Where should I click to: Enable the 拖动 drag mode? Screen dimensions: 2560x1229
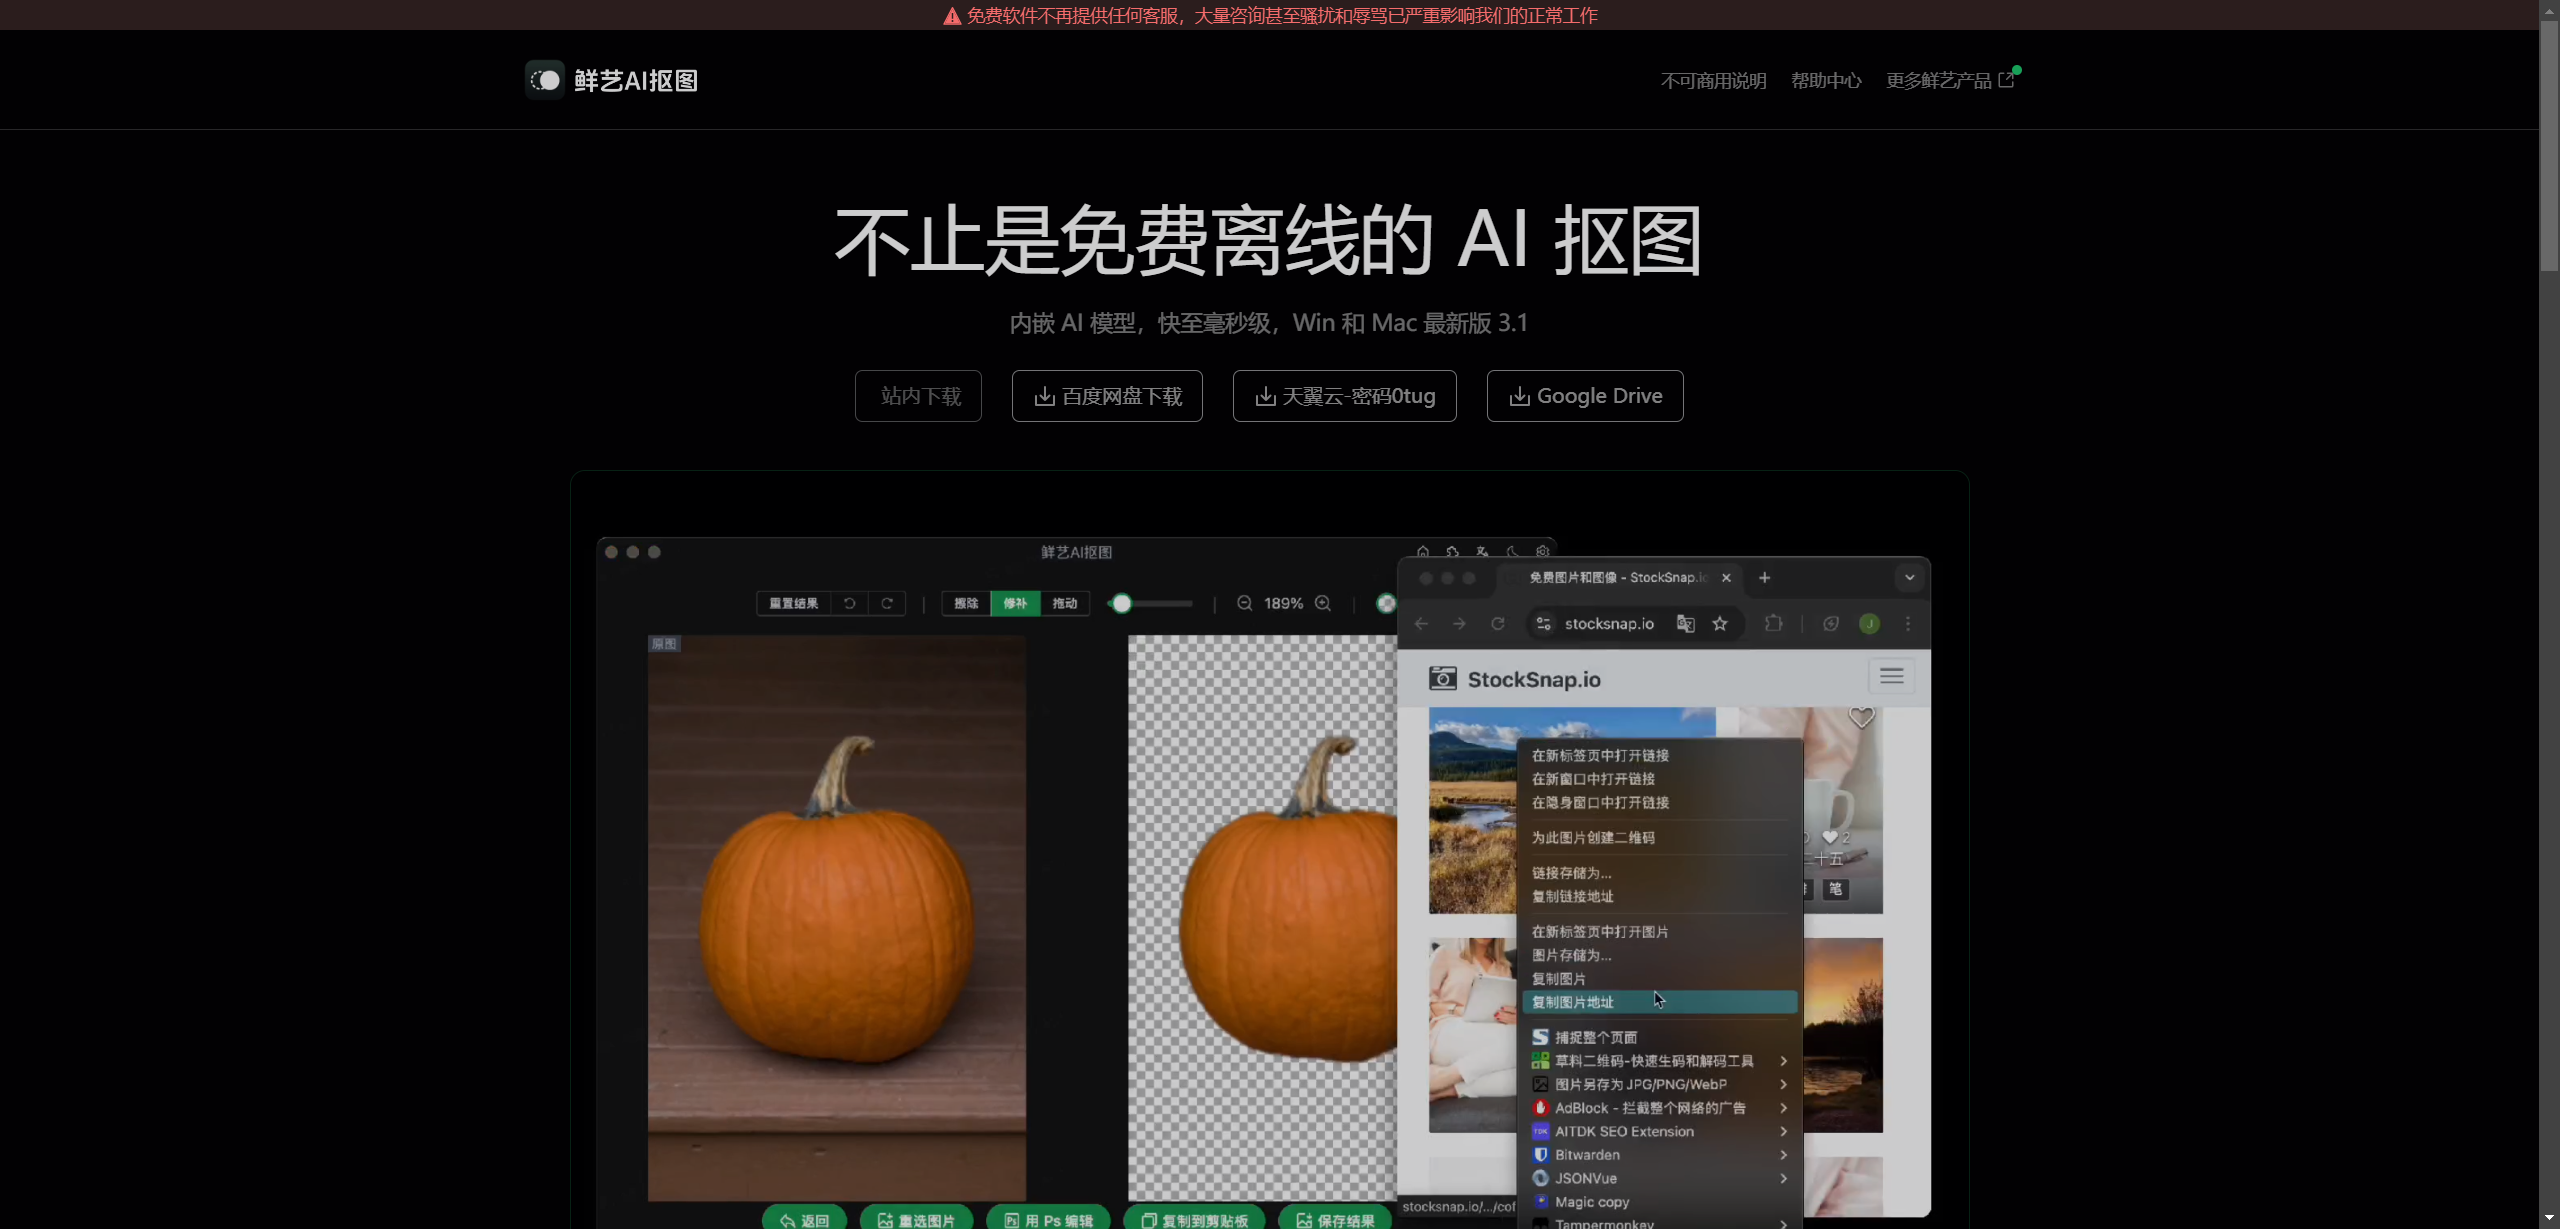pyautogui.click(x=1065, y=603)
